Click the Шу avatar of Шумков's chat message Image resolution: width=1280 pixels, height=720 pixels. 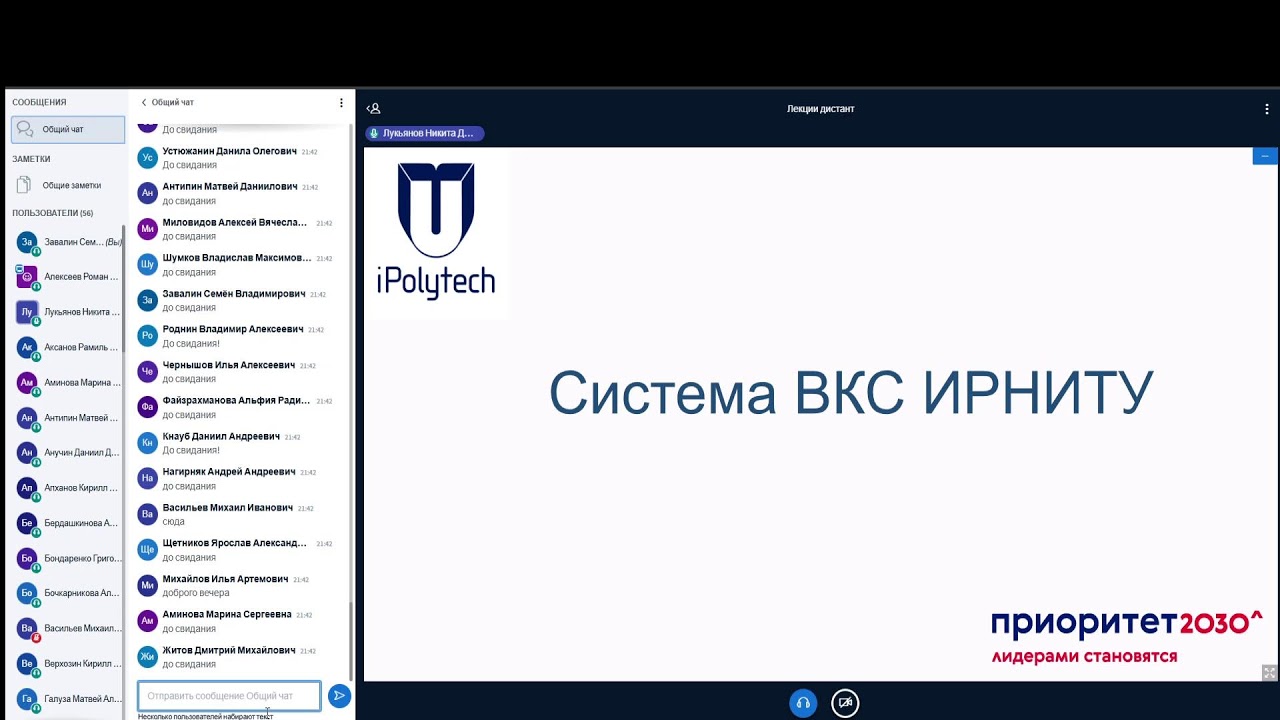(148, 265)
